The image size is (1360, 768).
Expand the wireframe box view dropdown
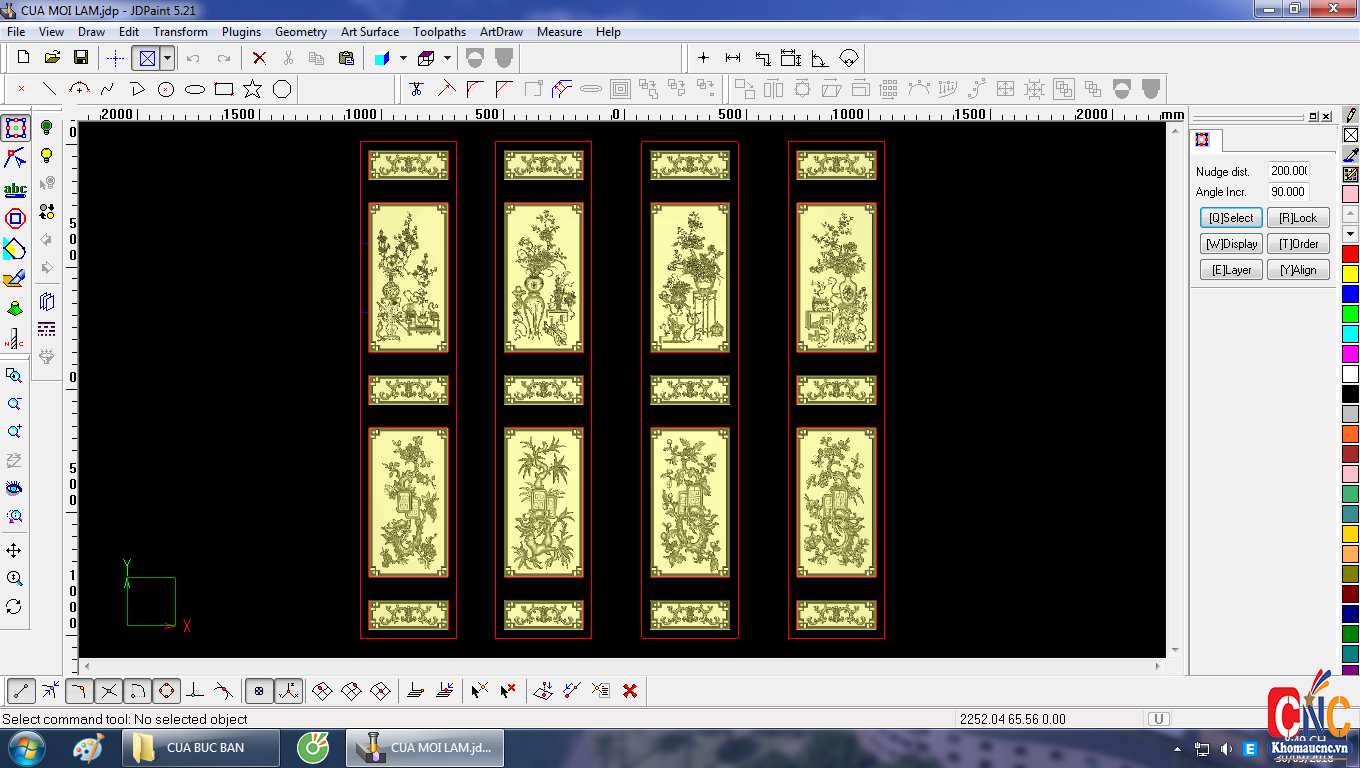tap(447, 58)
